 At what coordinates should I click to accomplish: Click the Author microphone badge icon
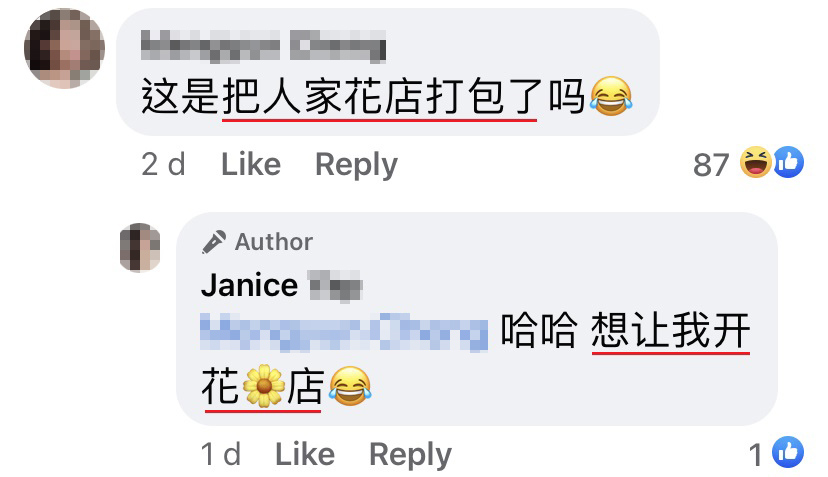[x=214, y=242]
